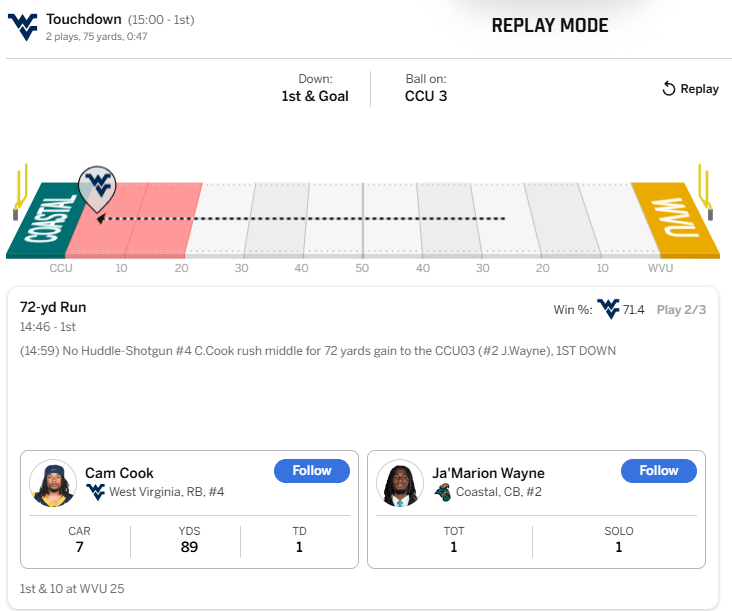Viewport: 732px width, 611px height.
Task: Open Cam Cook's player headshot
Action: 53,483
